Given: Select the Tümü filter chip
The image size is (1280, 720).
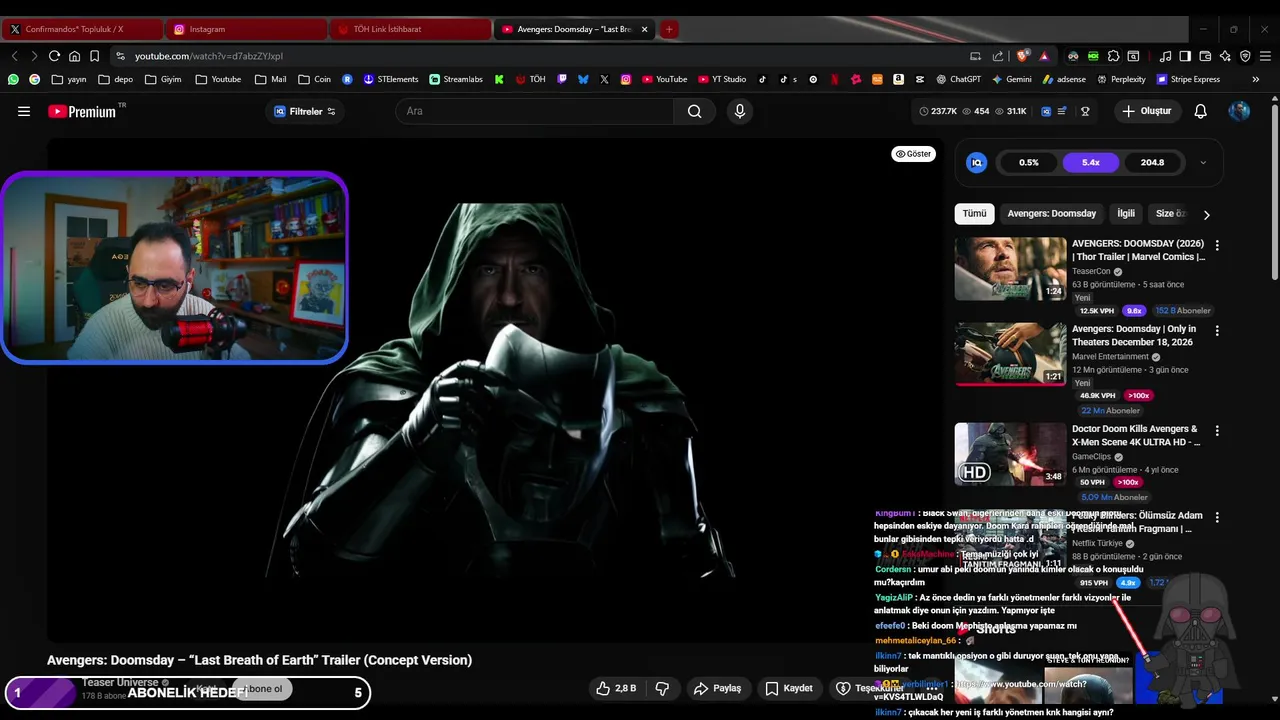Looking at the screenshot, I should point(974,213).
